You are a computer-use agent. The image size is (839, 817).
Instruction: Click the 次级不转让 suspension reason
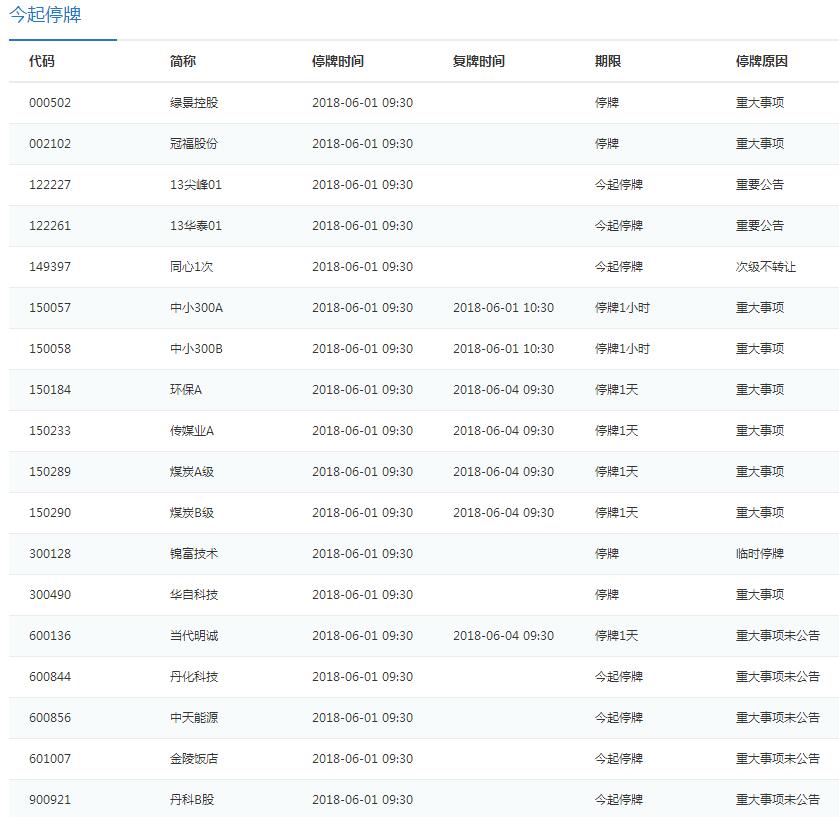coord(766,267)
